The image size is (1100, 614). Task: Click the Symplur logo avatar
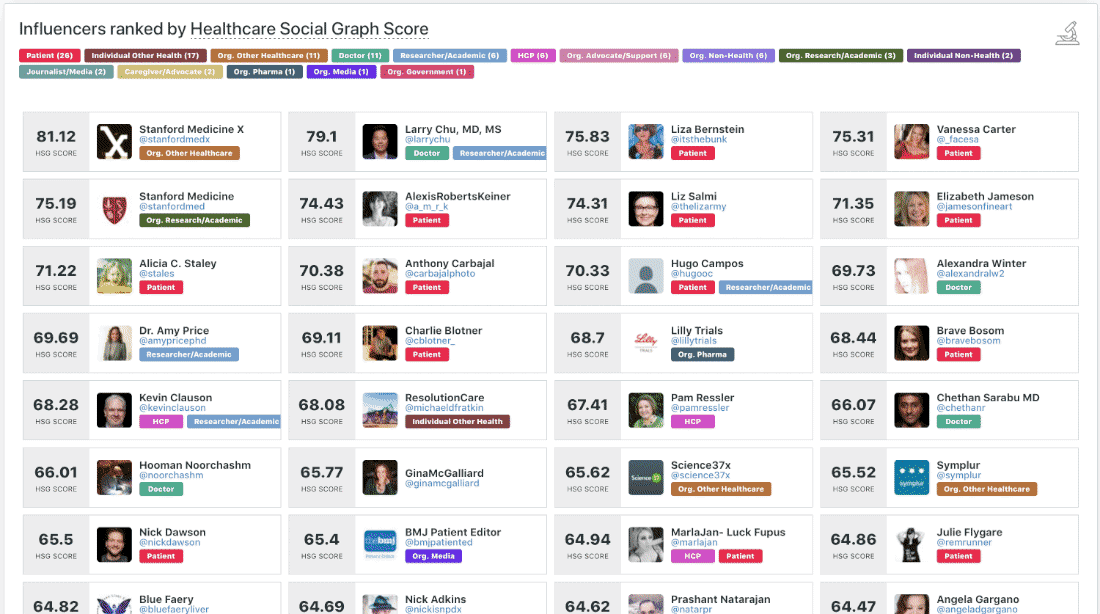coord(912,477)
